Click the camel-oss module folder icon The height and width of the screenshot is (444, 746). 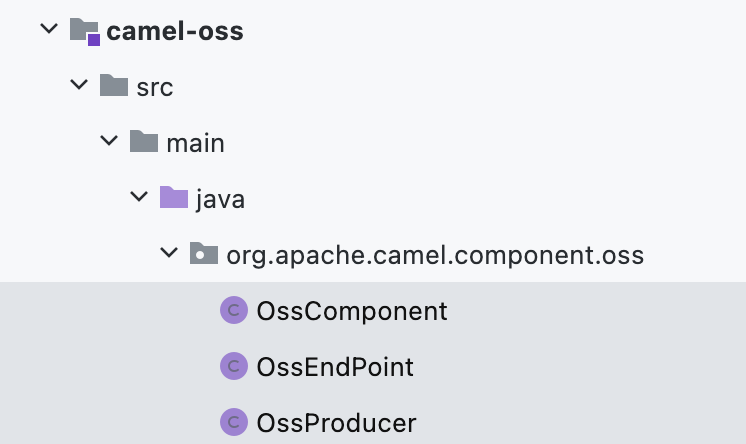coord(85,31)
